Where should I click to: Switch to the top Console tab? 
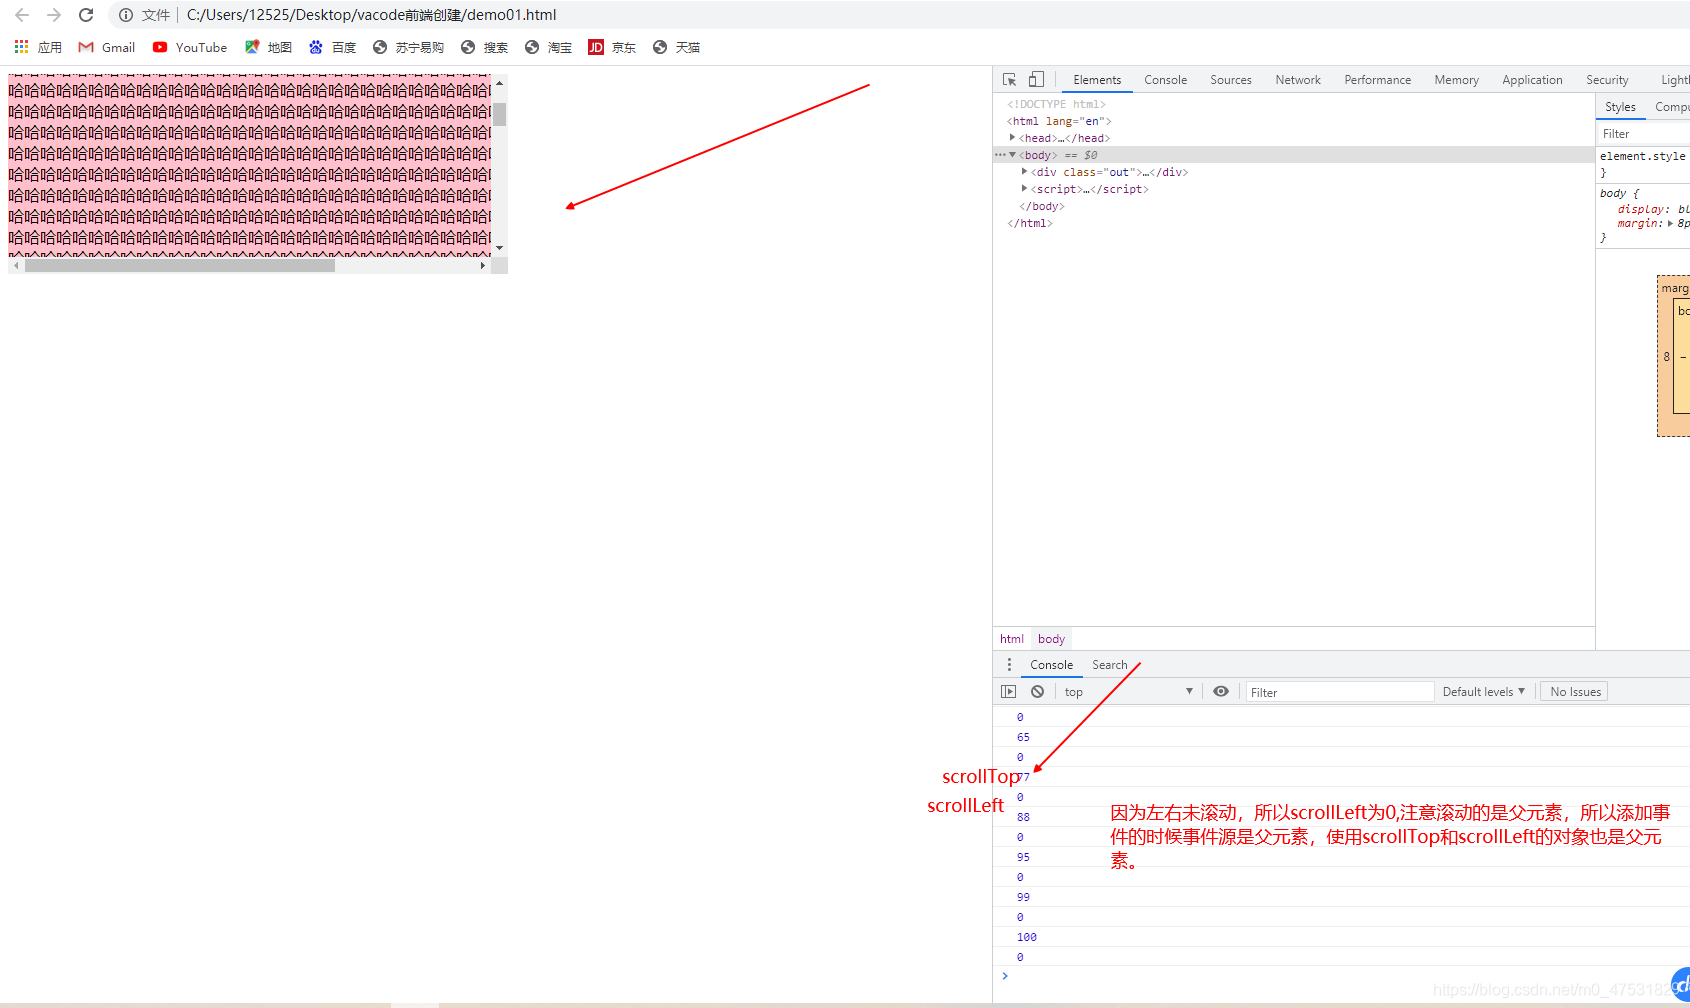click(1165, 80)
